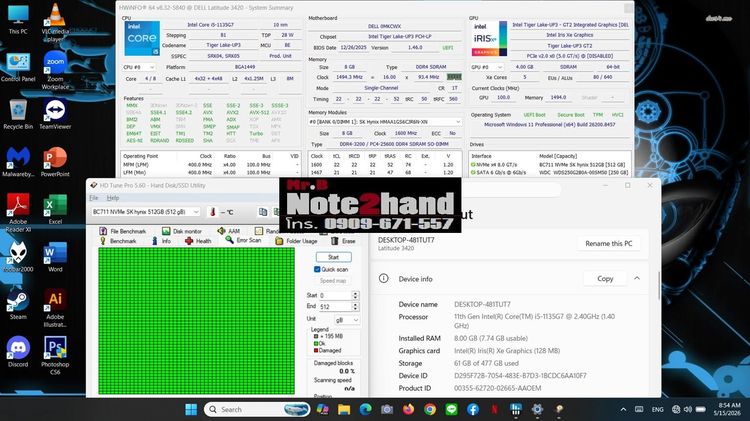Screen dimensions: 750x421
Task: Click the ENG language indicator
Action: click(658, 410)
